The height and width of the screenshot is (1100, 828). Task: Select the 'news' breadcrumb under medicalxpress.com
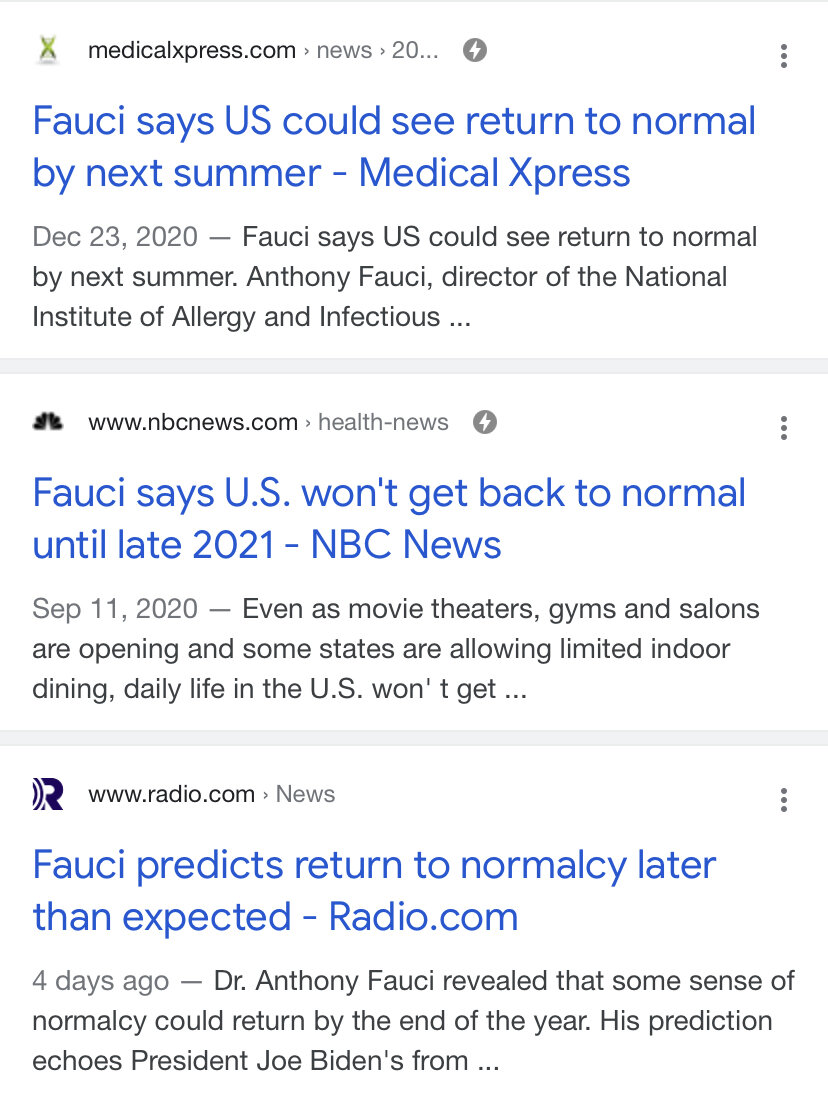click(344, 51)
